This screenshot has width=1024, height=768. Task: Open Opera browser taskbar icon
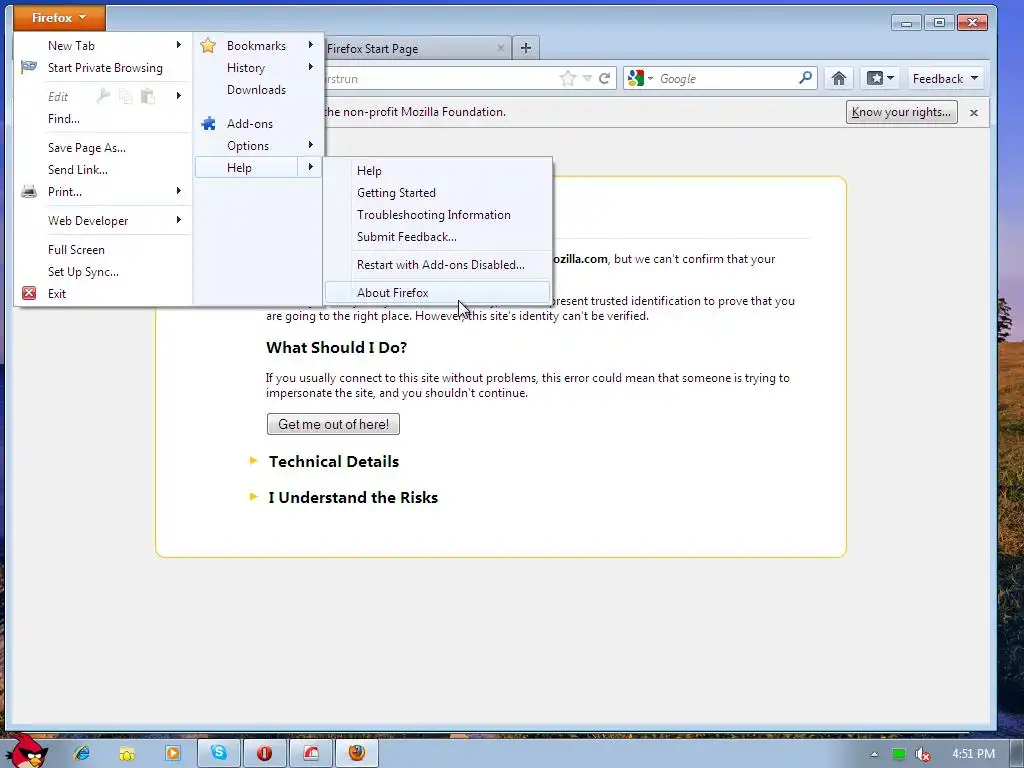tap(264, 753)
